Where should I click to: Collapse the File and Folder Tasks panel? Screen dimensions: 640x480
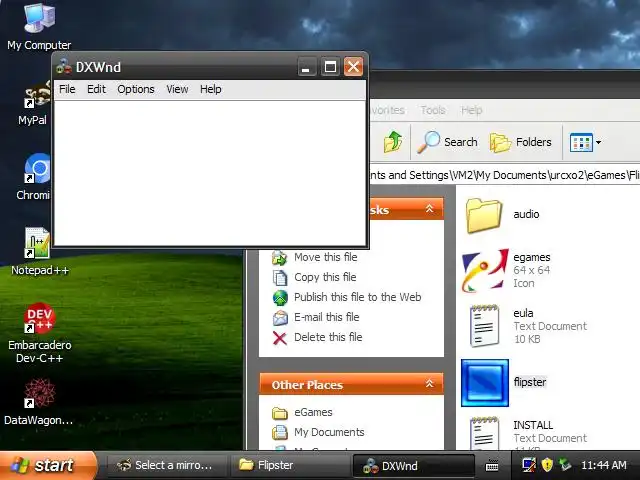(x=429, y=209)
